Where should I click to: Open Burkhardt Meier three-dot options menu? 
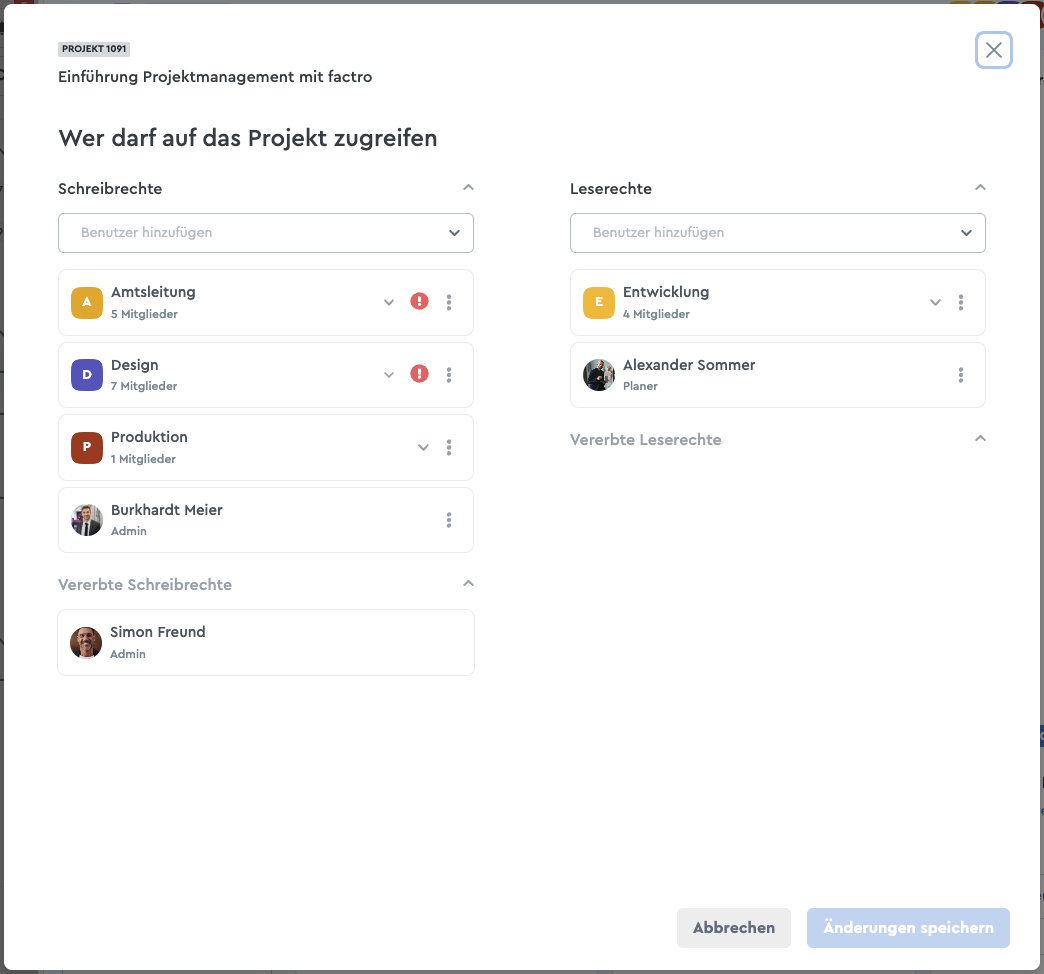(x=449, y=520)
